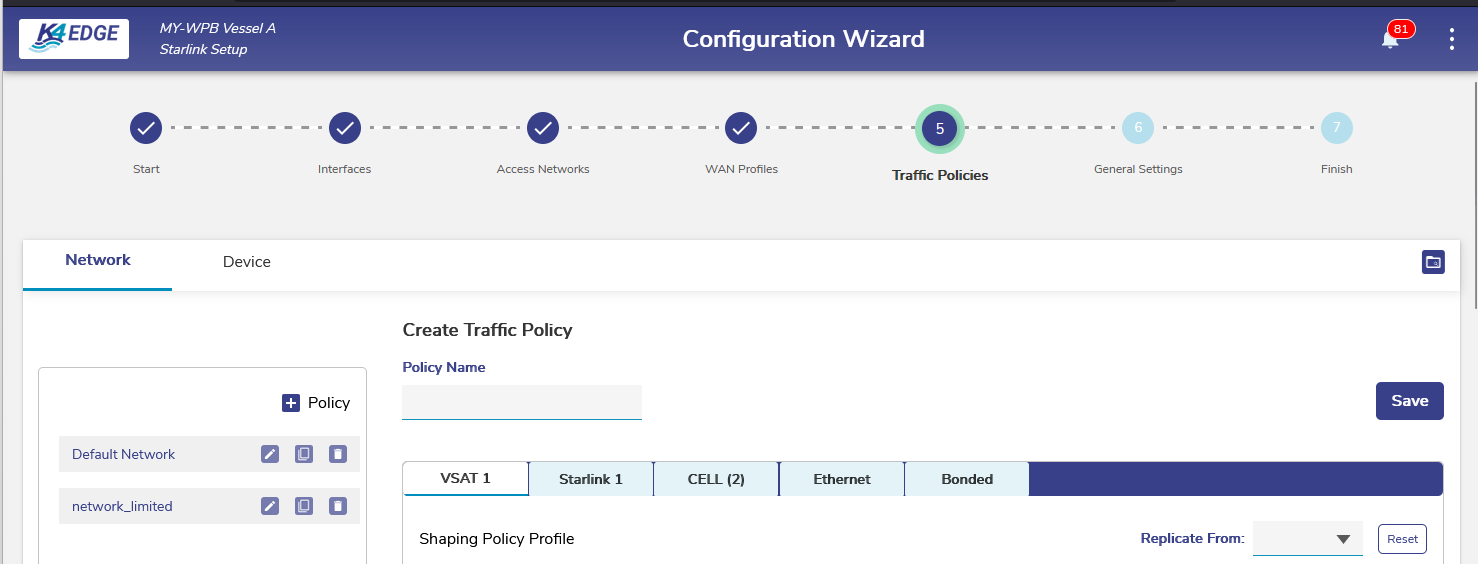Image resolution: width=1478 pixels, height=564 pixels.
Task: Click the Policy Name input field
Action: click(x=521, y=402)
